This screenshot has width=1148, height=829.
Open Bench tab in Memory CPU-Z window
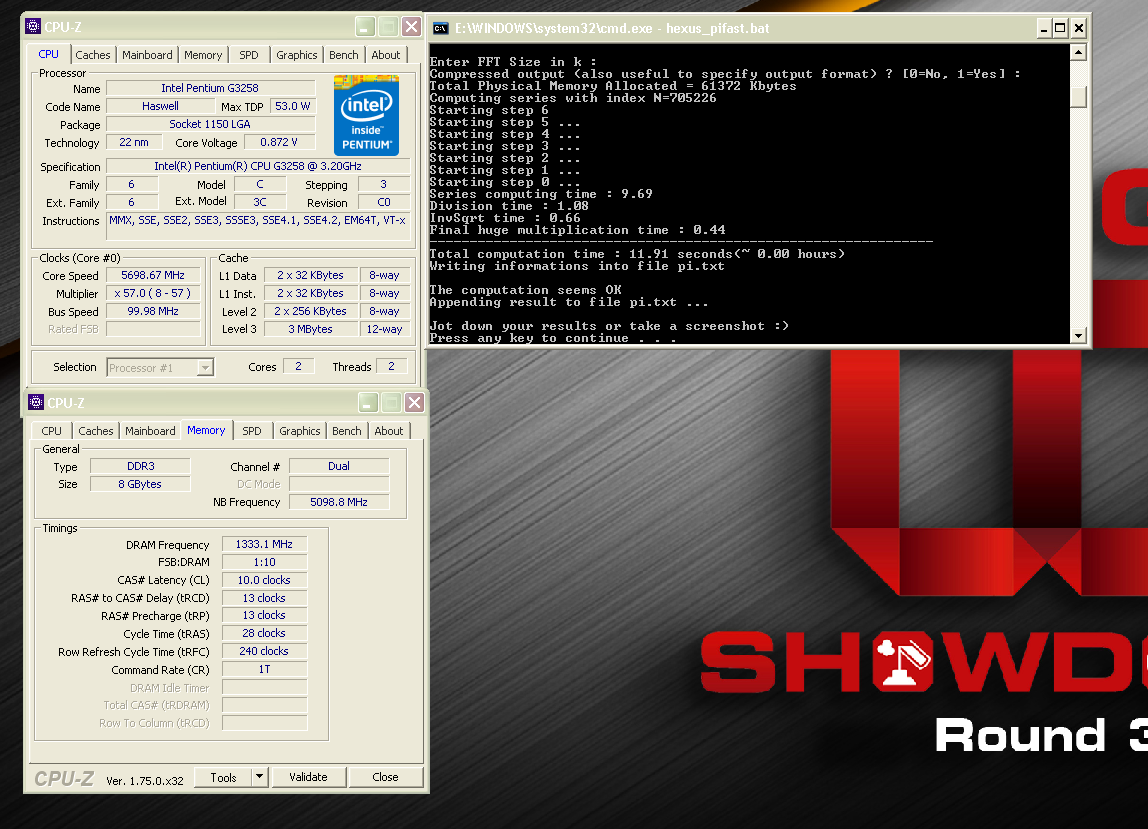(x=346, y=431)
